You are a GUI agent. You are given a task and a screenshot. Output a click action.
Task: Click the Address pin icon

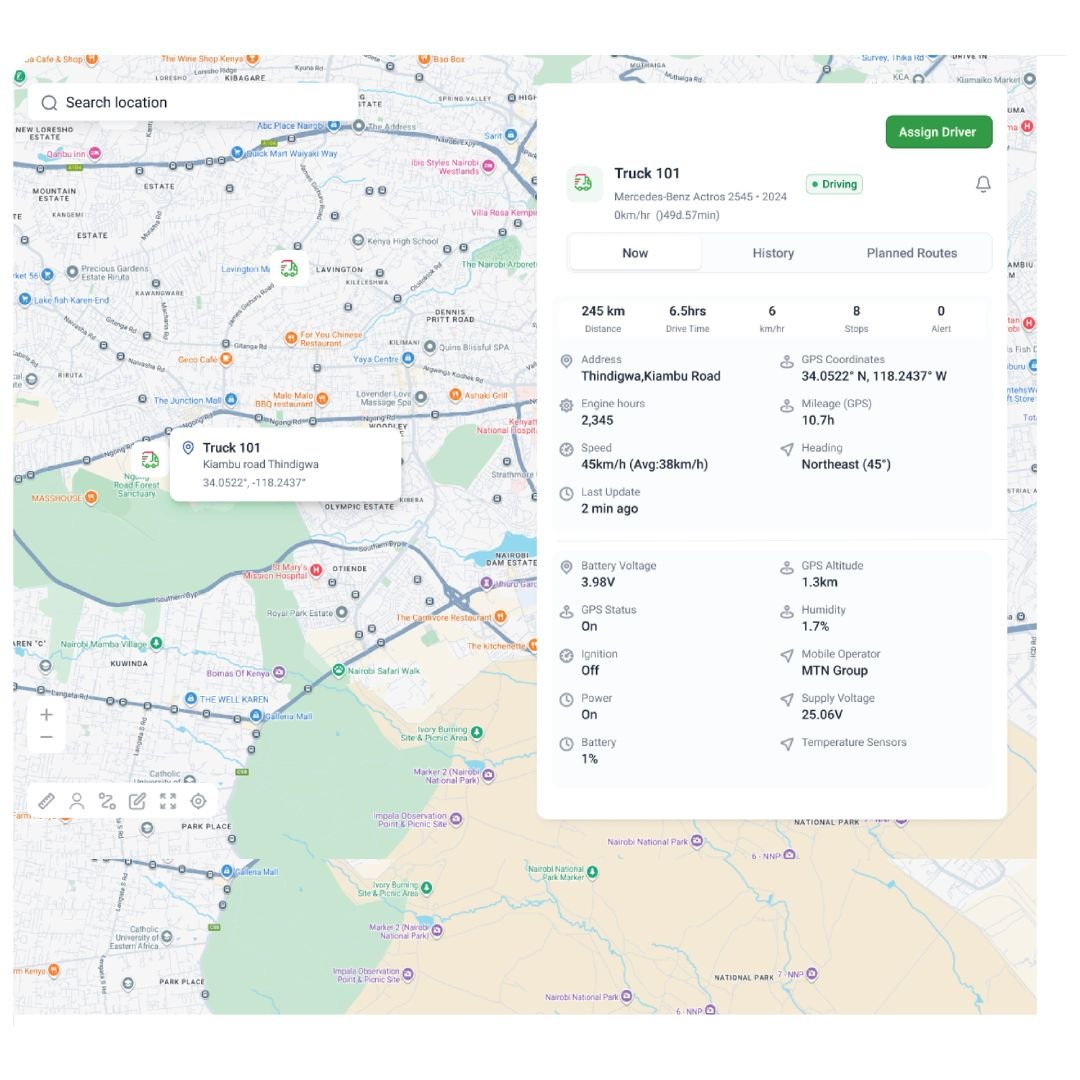[566, 361]
